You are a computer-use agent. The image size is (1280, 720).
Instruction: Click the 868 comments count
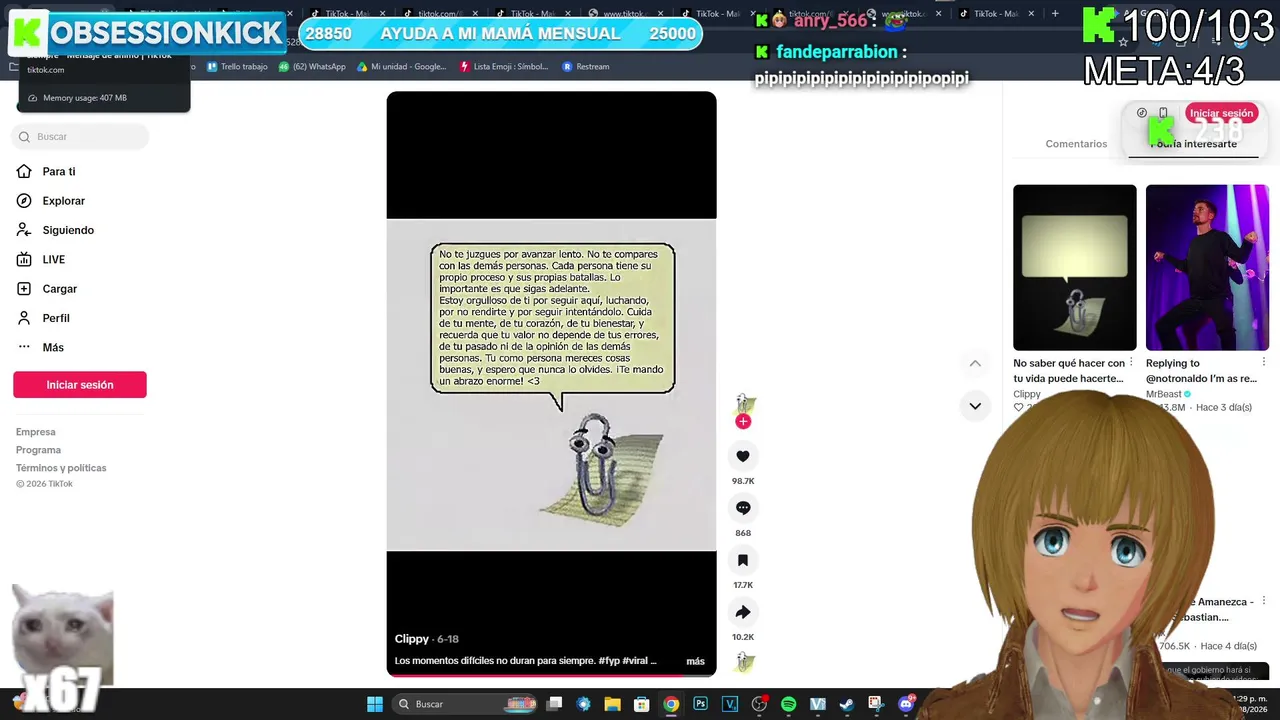743,533
